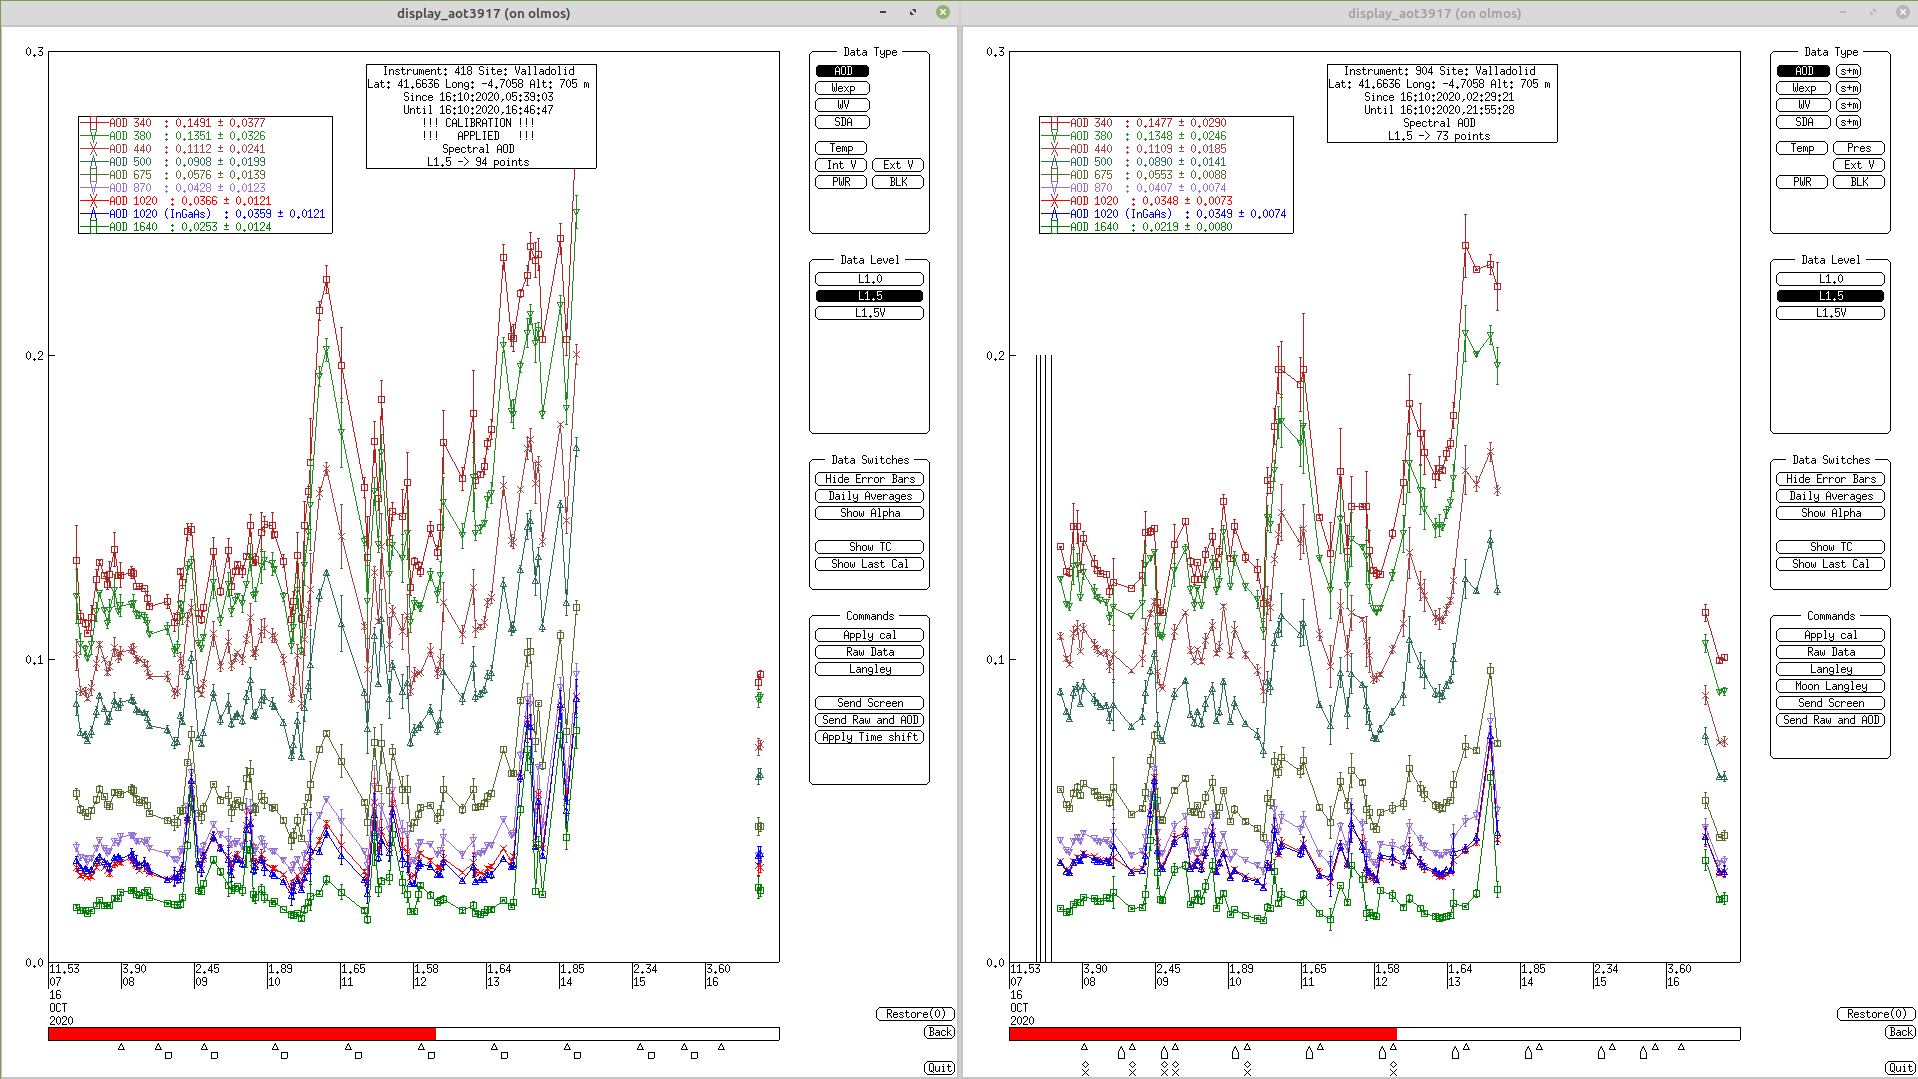Screen dimensions: 1918x1079
Task: Click Back button in Instrument 418 window
Action: coord(939,1032)
